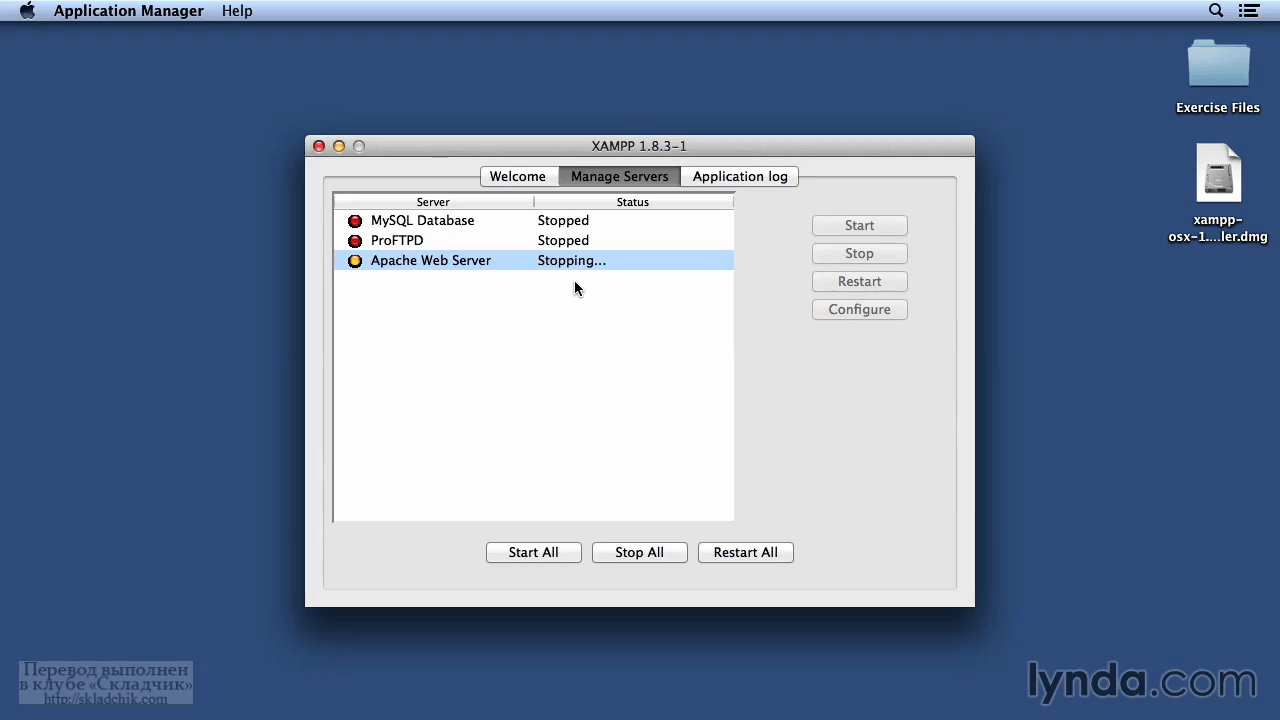1280x720 pixels.
Task: Click the Stop button
Action: (x=860, y=254)
